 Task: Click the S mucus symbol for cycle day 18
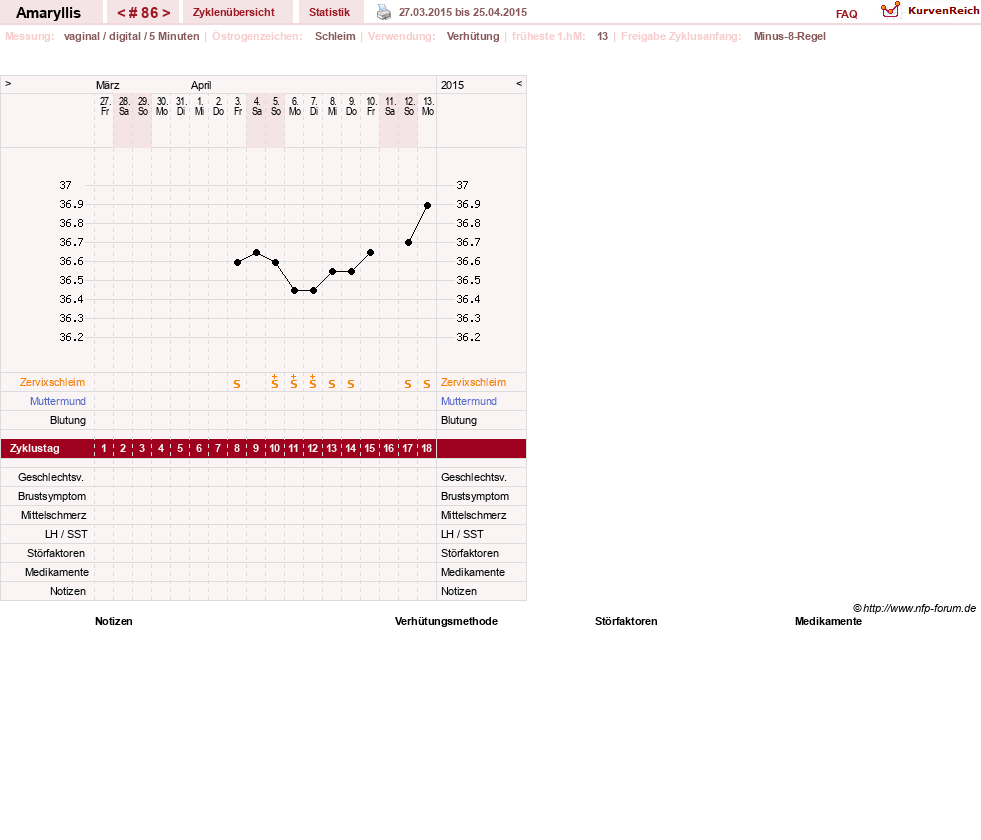(x=427, y=384)
